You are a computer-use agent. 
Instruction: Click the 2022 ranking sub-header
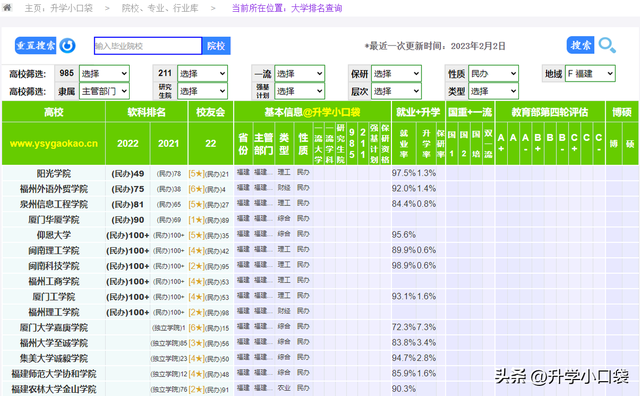pyautogui.click(x=128, y=143)
